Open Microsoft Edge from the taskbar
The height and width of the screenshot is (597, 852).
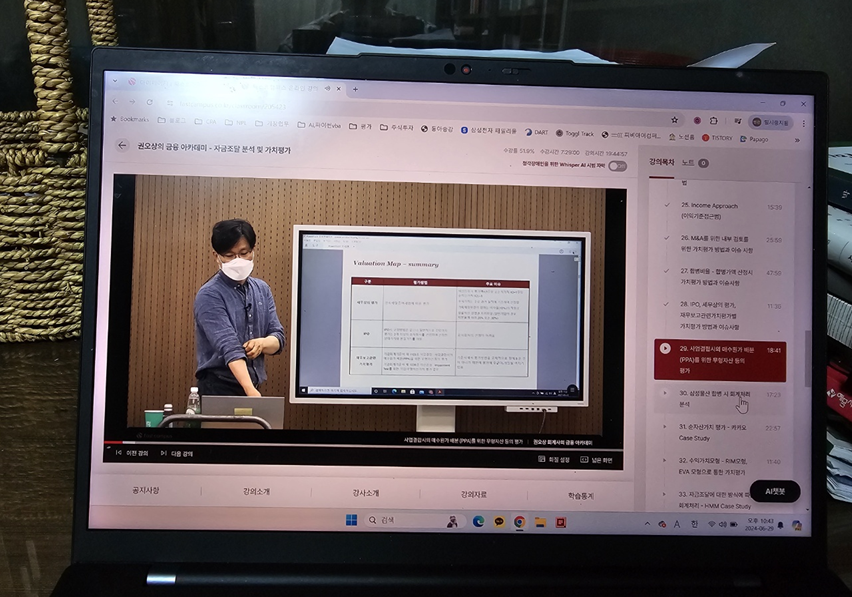[x=478, y=521]
